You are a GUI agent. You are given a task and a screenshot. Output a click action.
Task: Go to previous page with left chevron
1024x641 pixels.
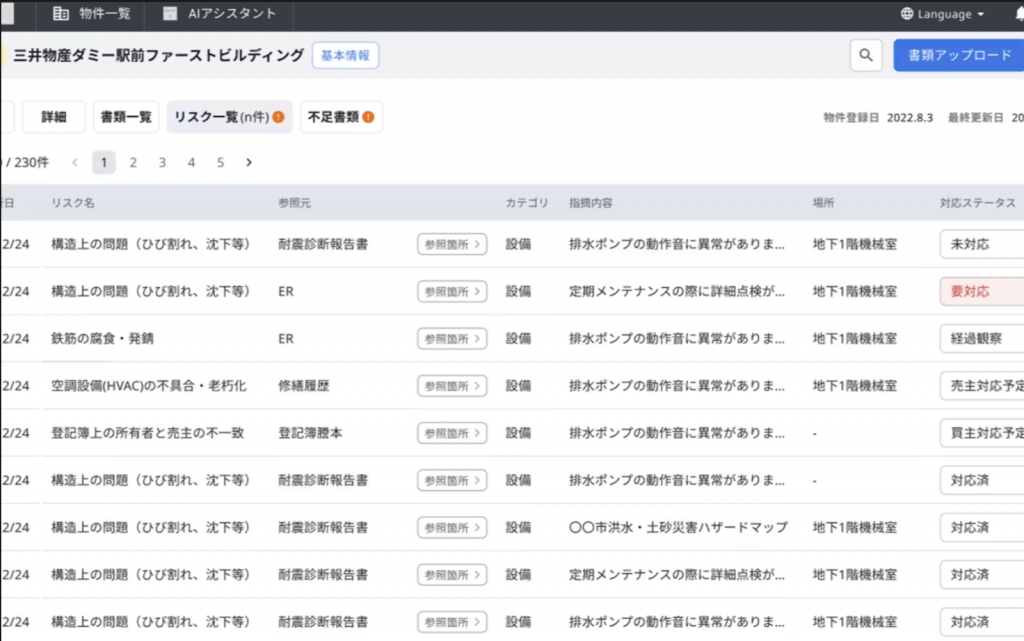pyautogui.click(x=75, y=162)
